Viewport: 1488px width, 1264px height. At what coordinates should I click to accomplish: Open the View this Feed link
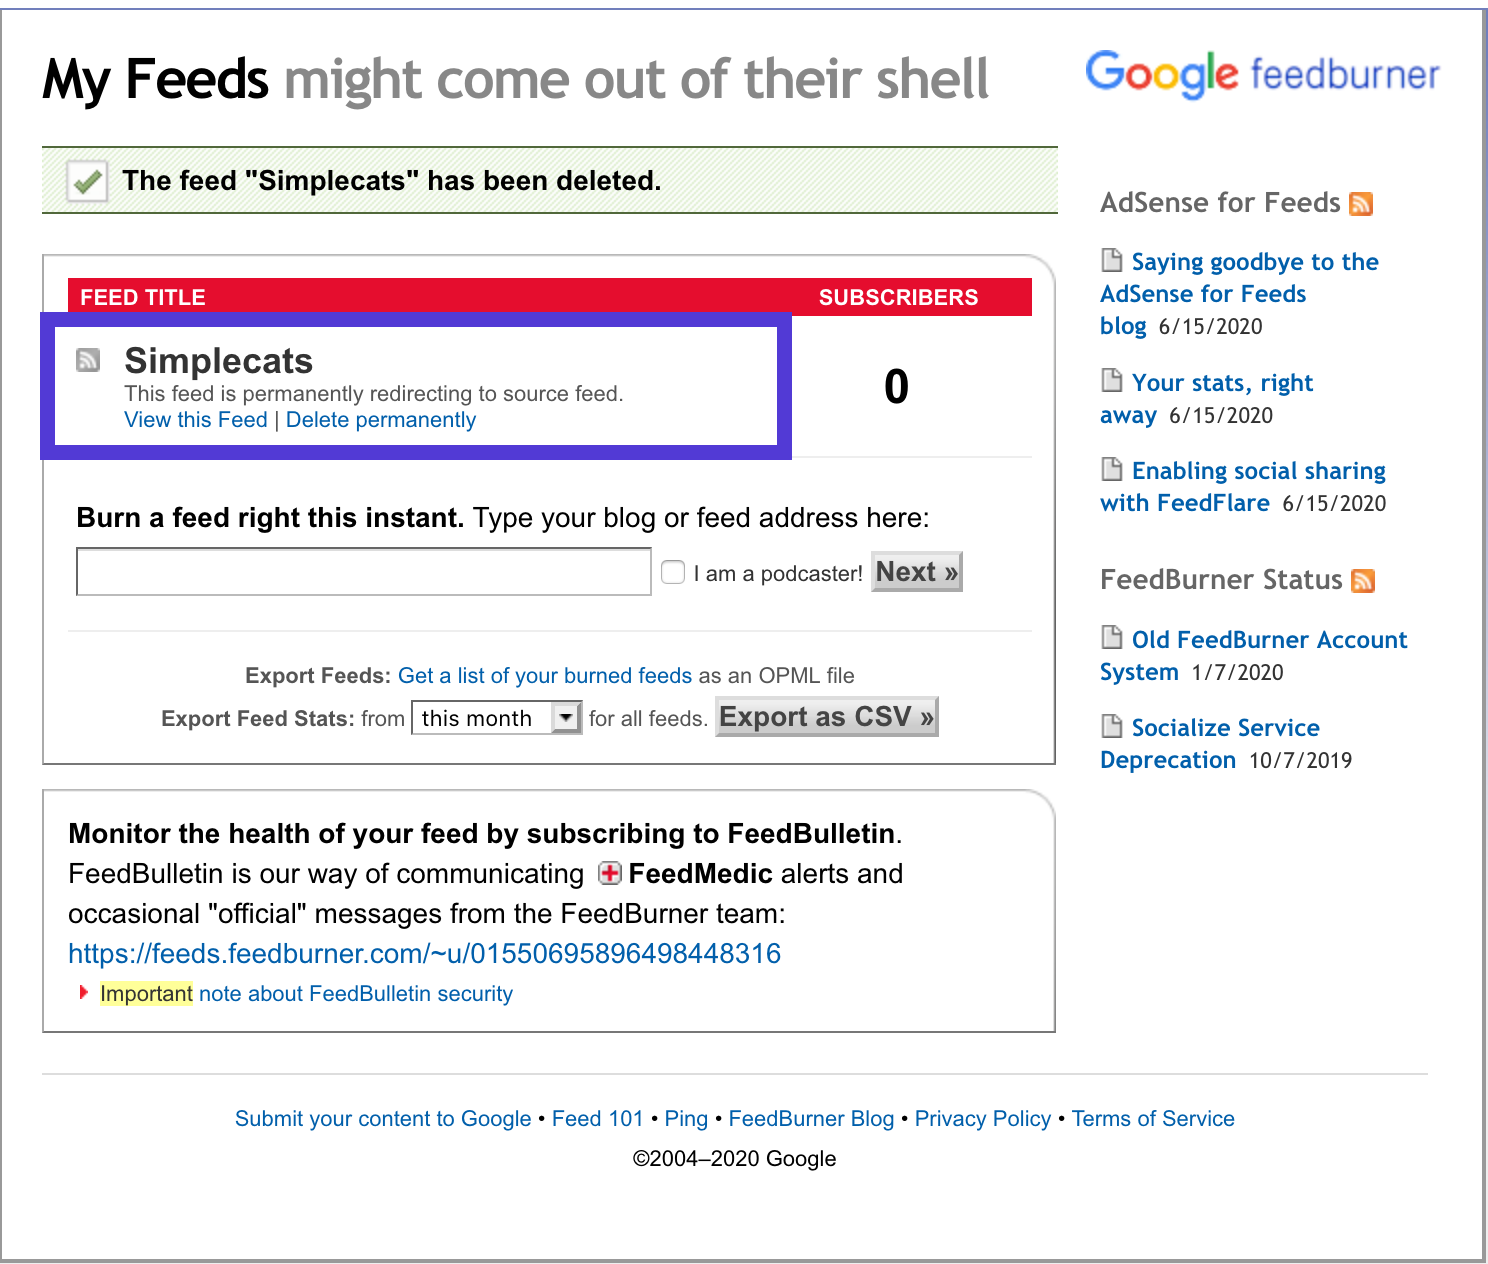[196, 420]
